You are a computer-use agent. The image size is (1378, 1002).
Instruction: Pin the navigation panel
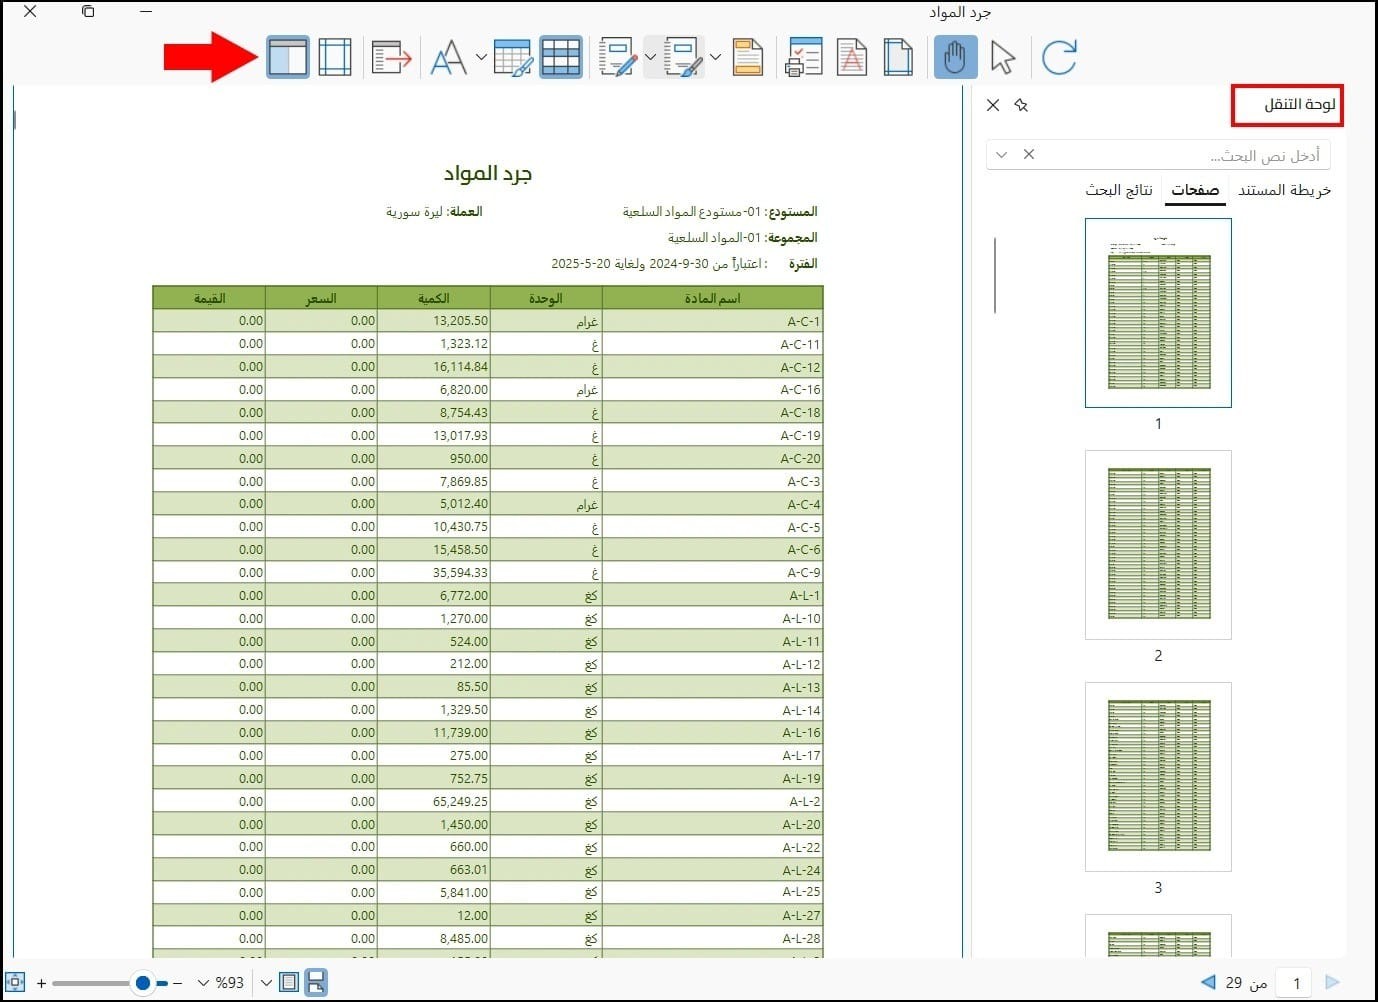tap(1021, 105)
